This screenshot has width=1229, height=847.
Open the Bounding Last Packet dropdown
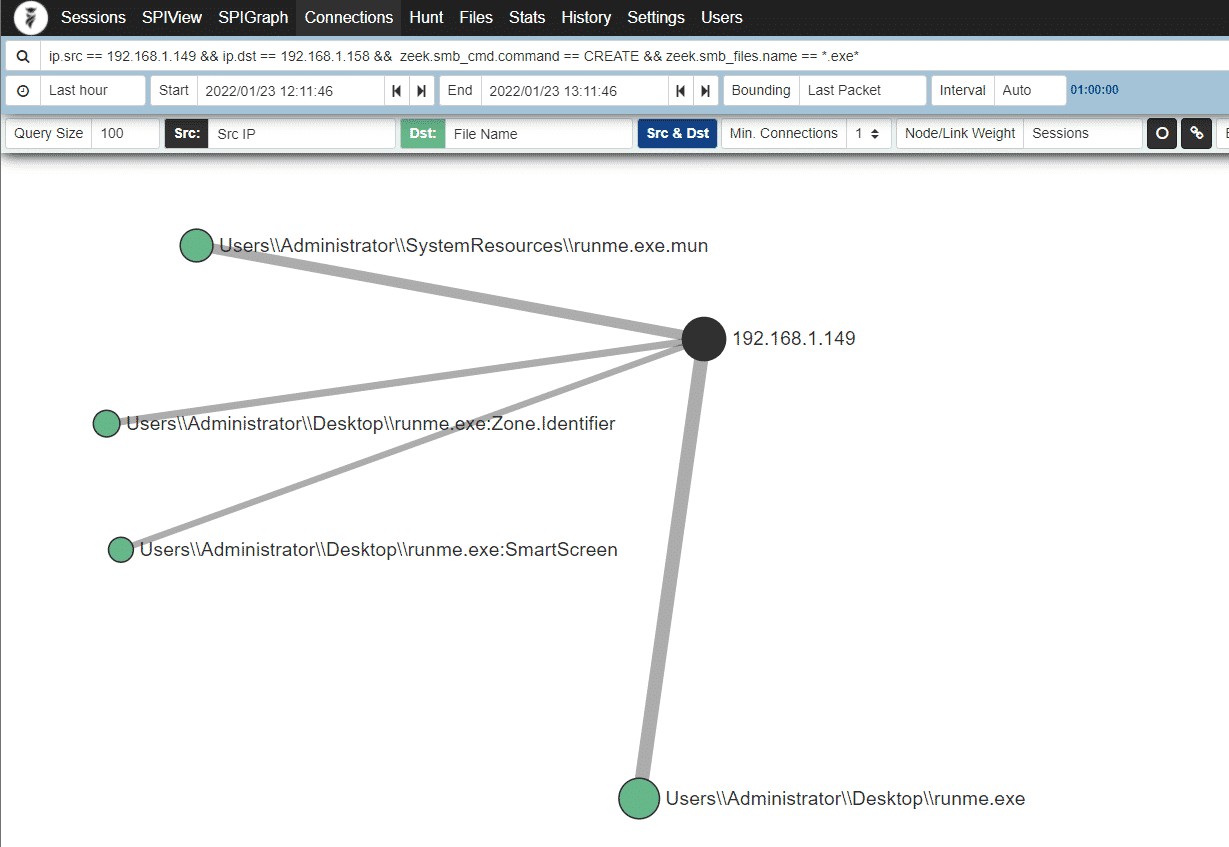click(862, 90)
